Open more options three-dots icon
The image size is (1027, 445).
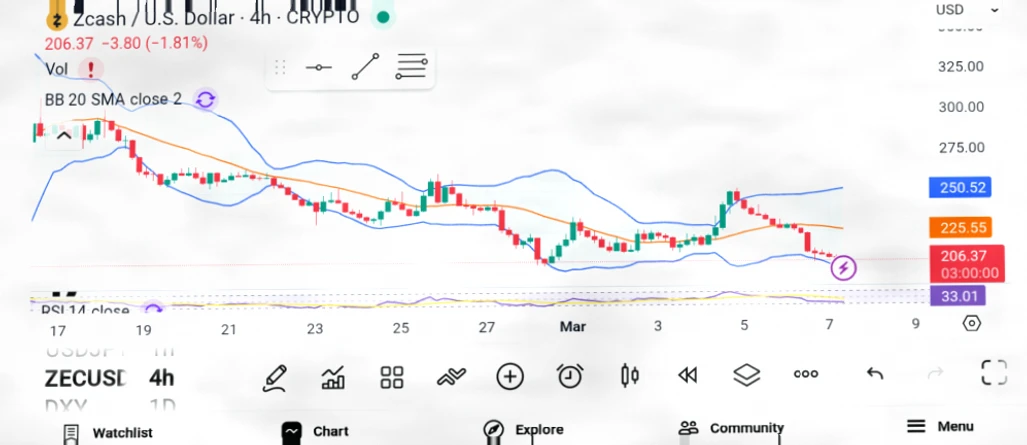[806, 374]
